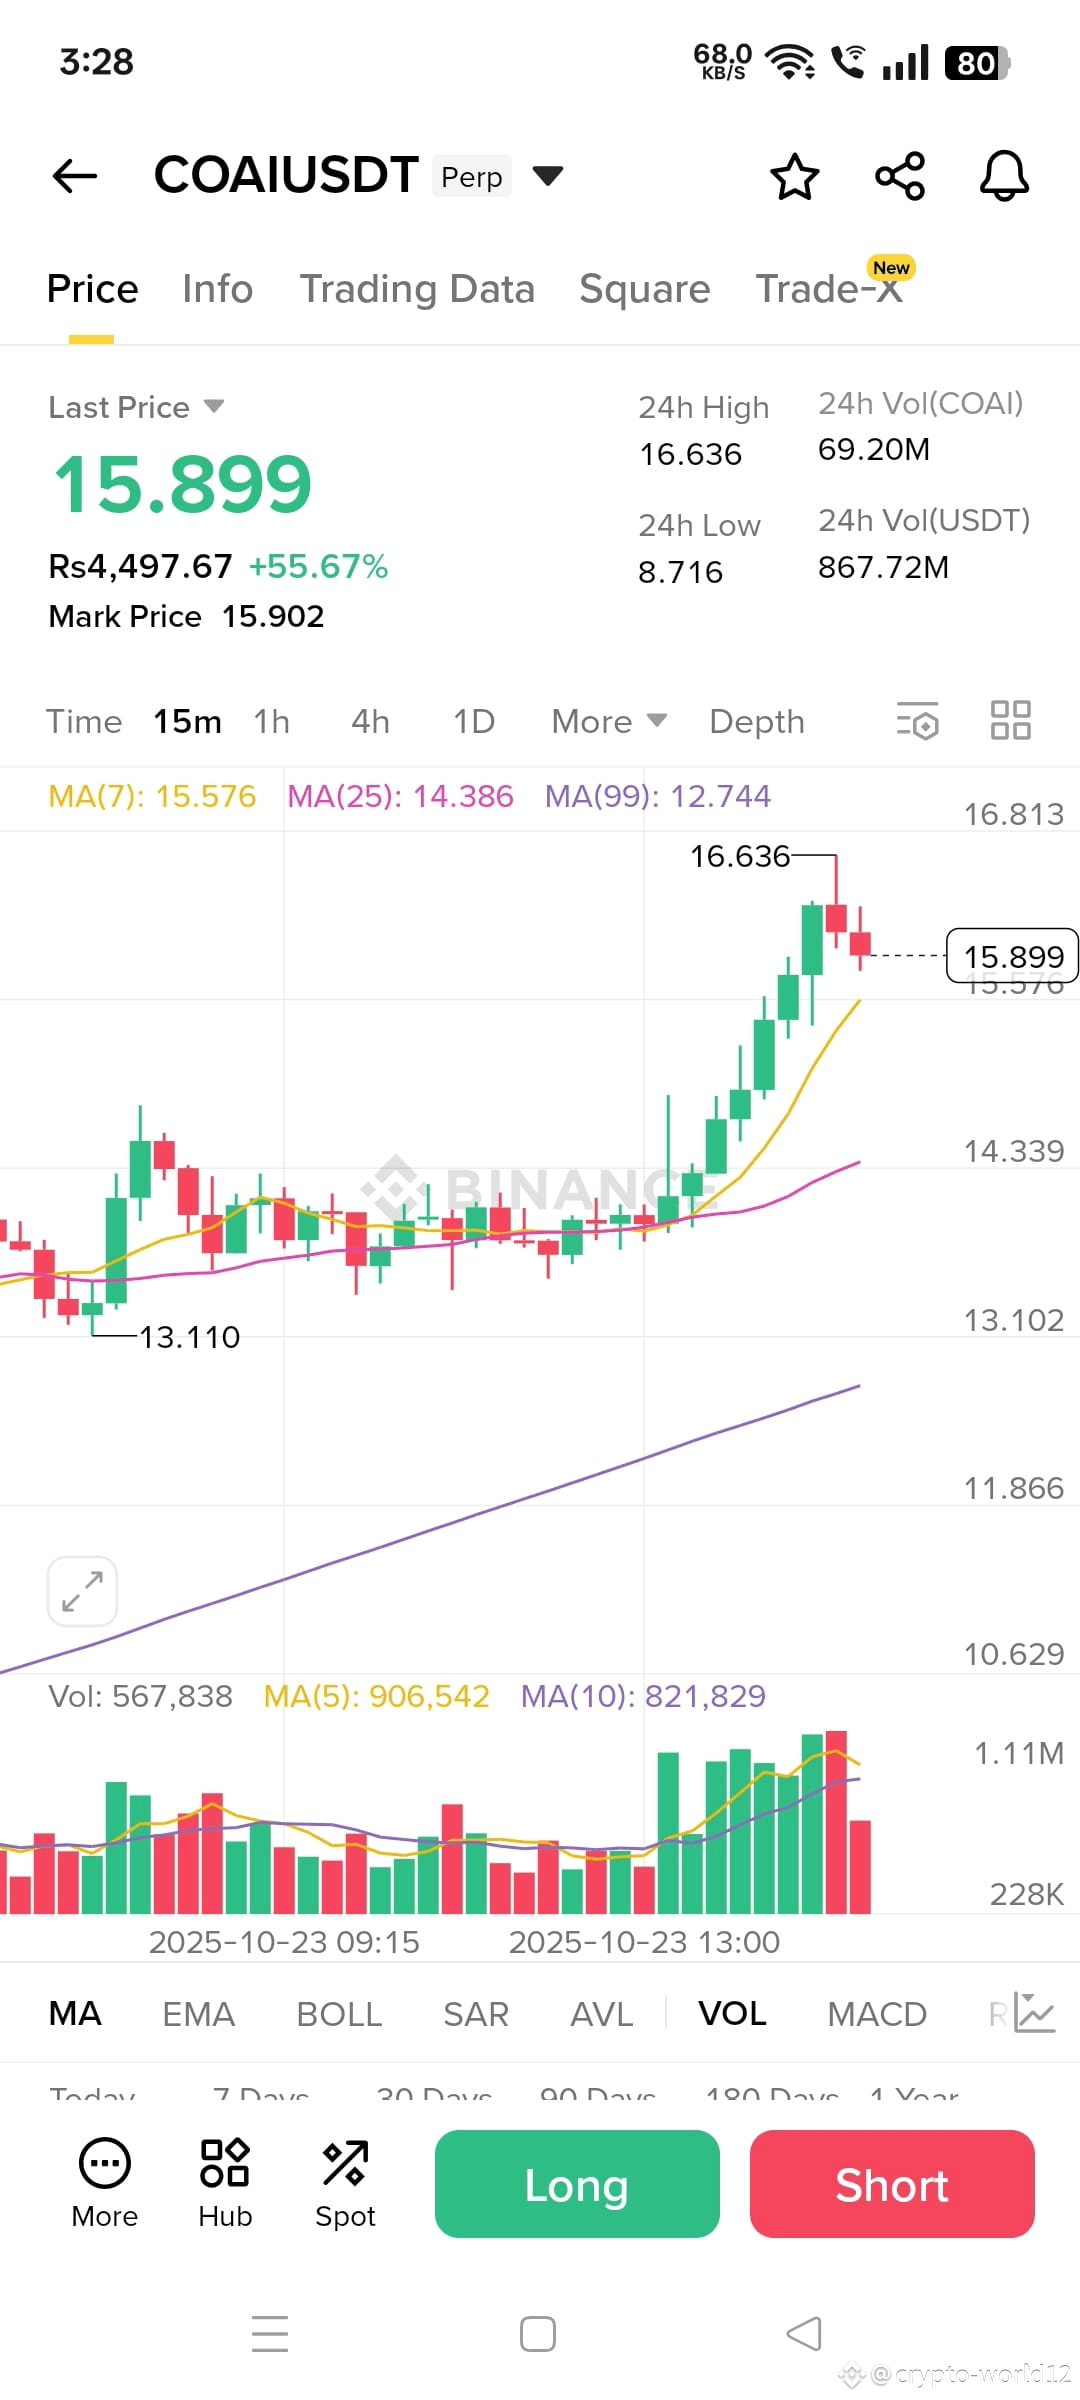This screenshot has height=2400, width=1080.
Task: Tap the MA(99): 12.744 legend
Action: (x=658, y=796)
